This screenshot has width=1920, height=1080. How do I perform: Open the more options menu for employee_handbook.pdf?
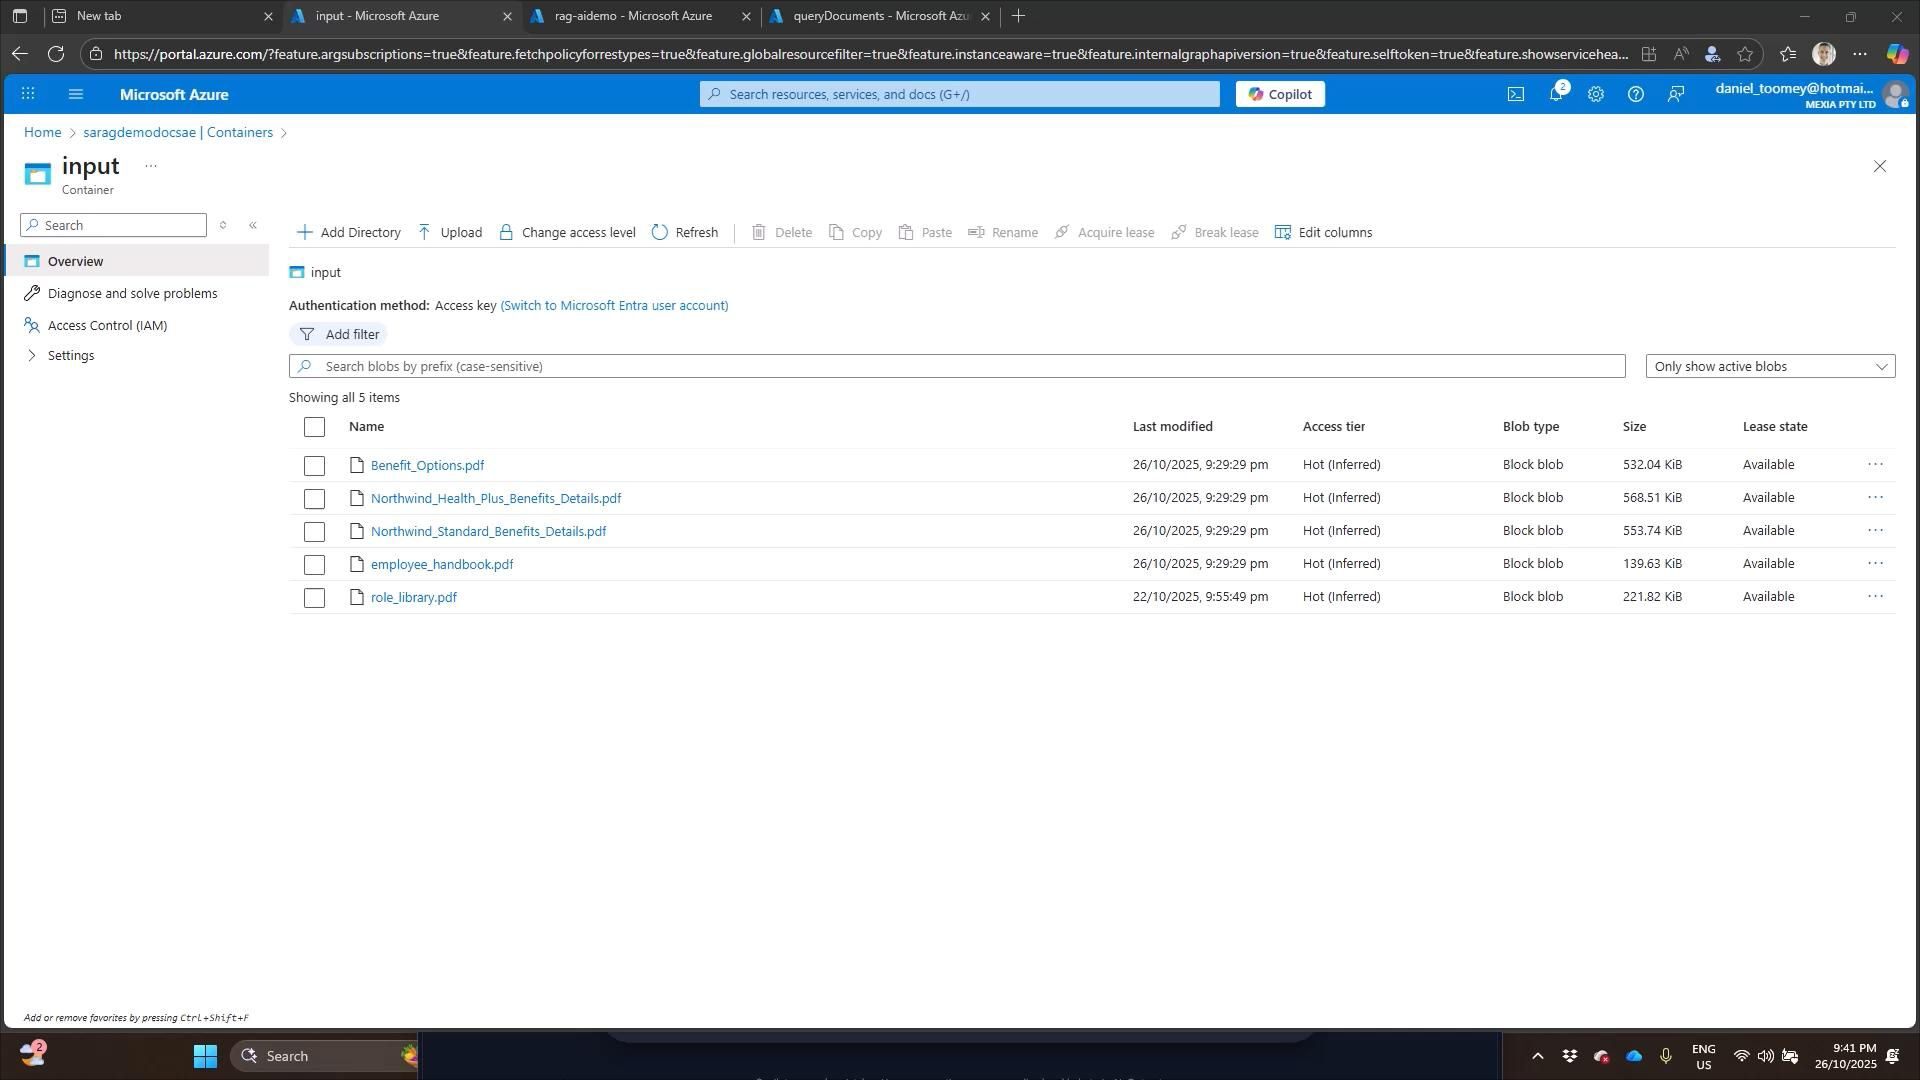pos(1875,564)
